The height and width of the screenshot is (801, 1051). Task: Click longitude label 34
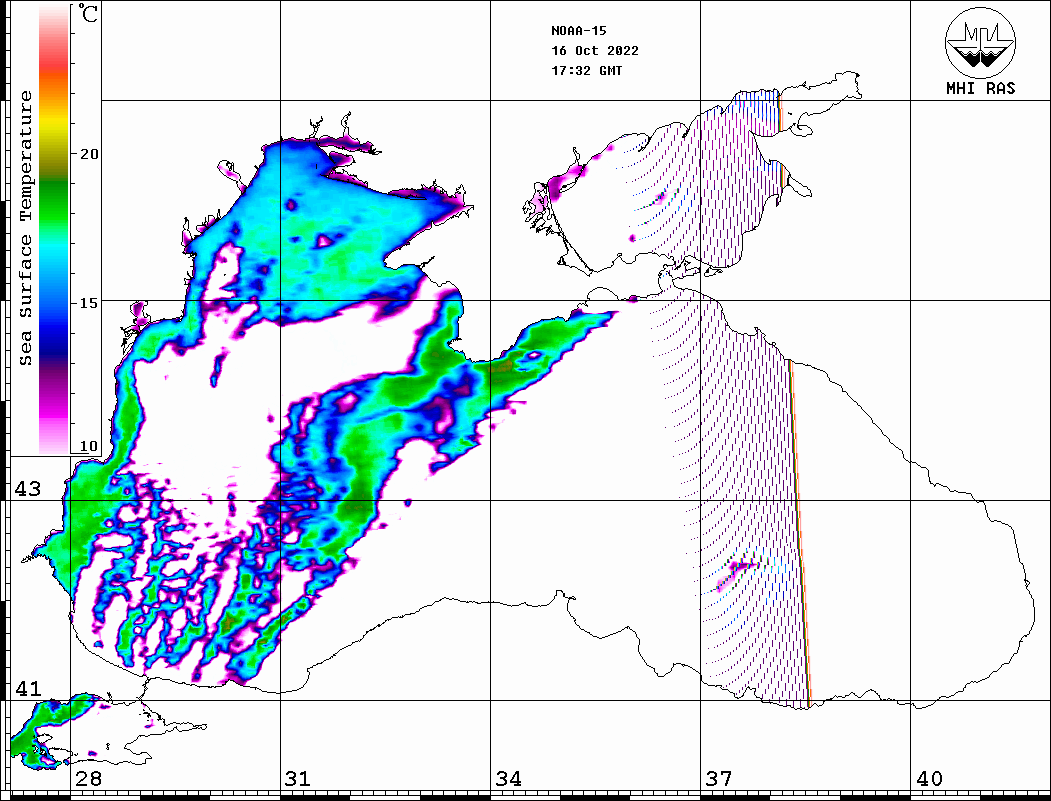coord(509,779)
